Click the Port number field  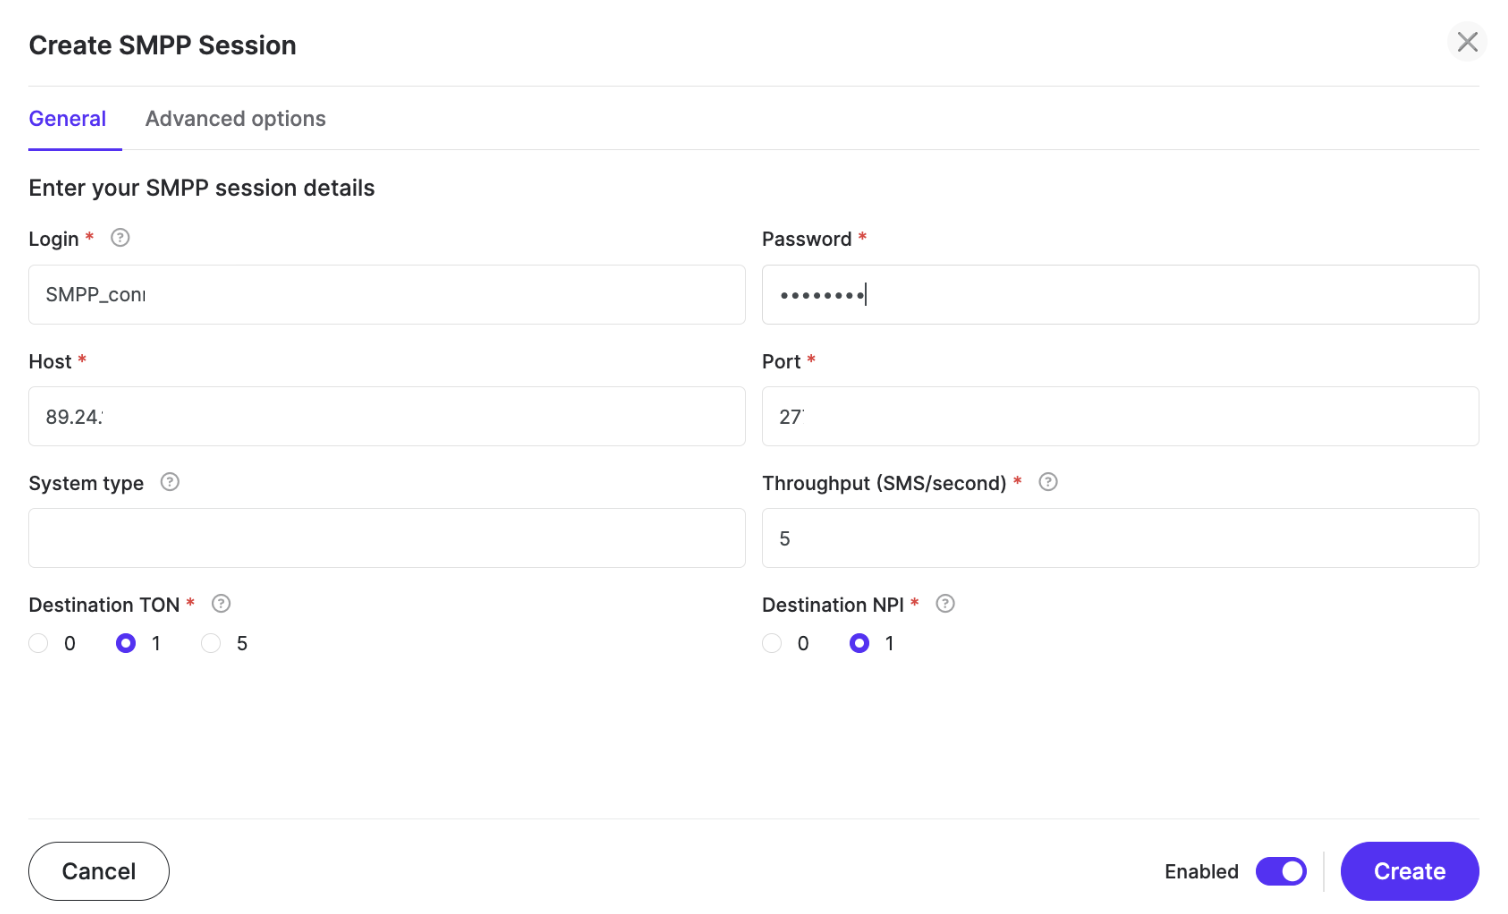(1120, 416)
